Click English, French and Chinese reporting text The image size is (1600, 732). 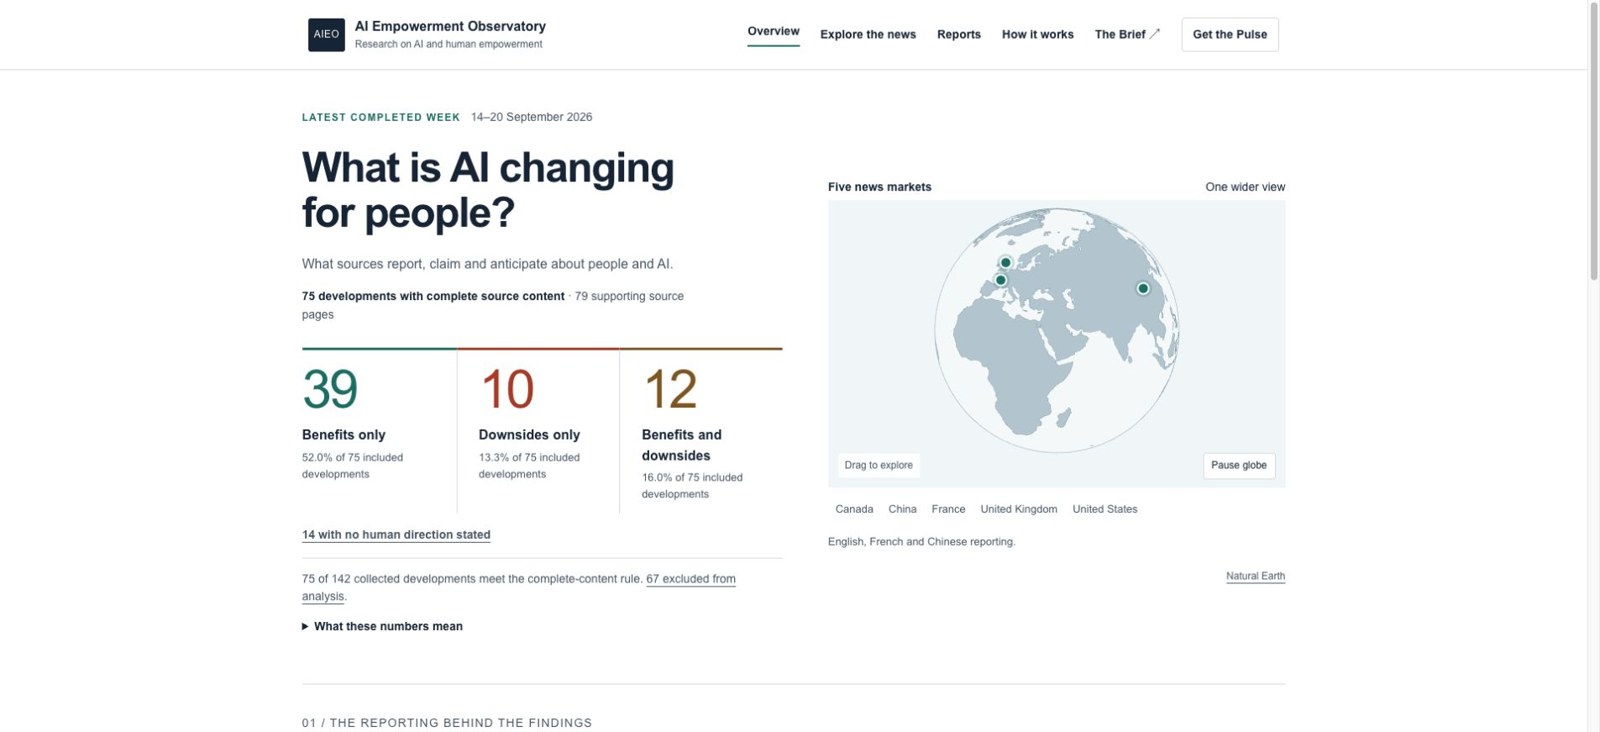click(921, 542)
